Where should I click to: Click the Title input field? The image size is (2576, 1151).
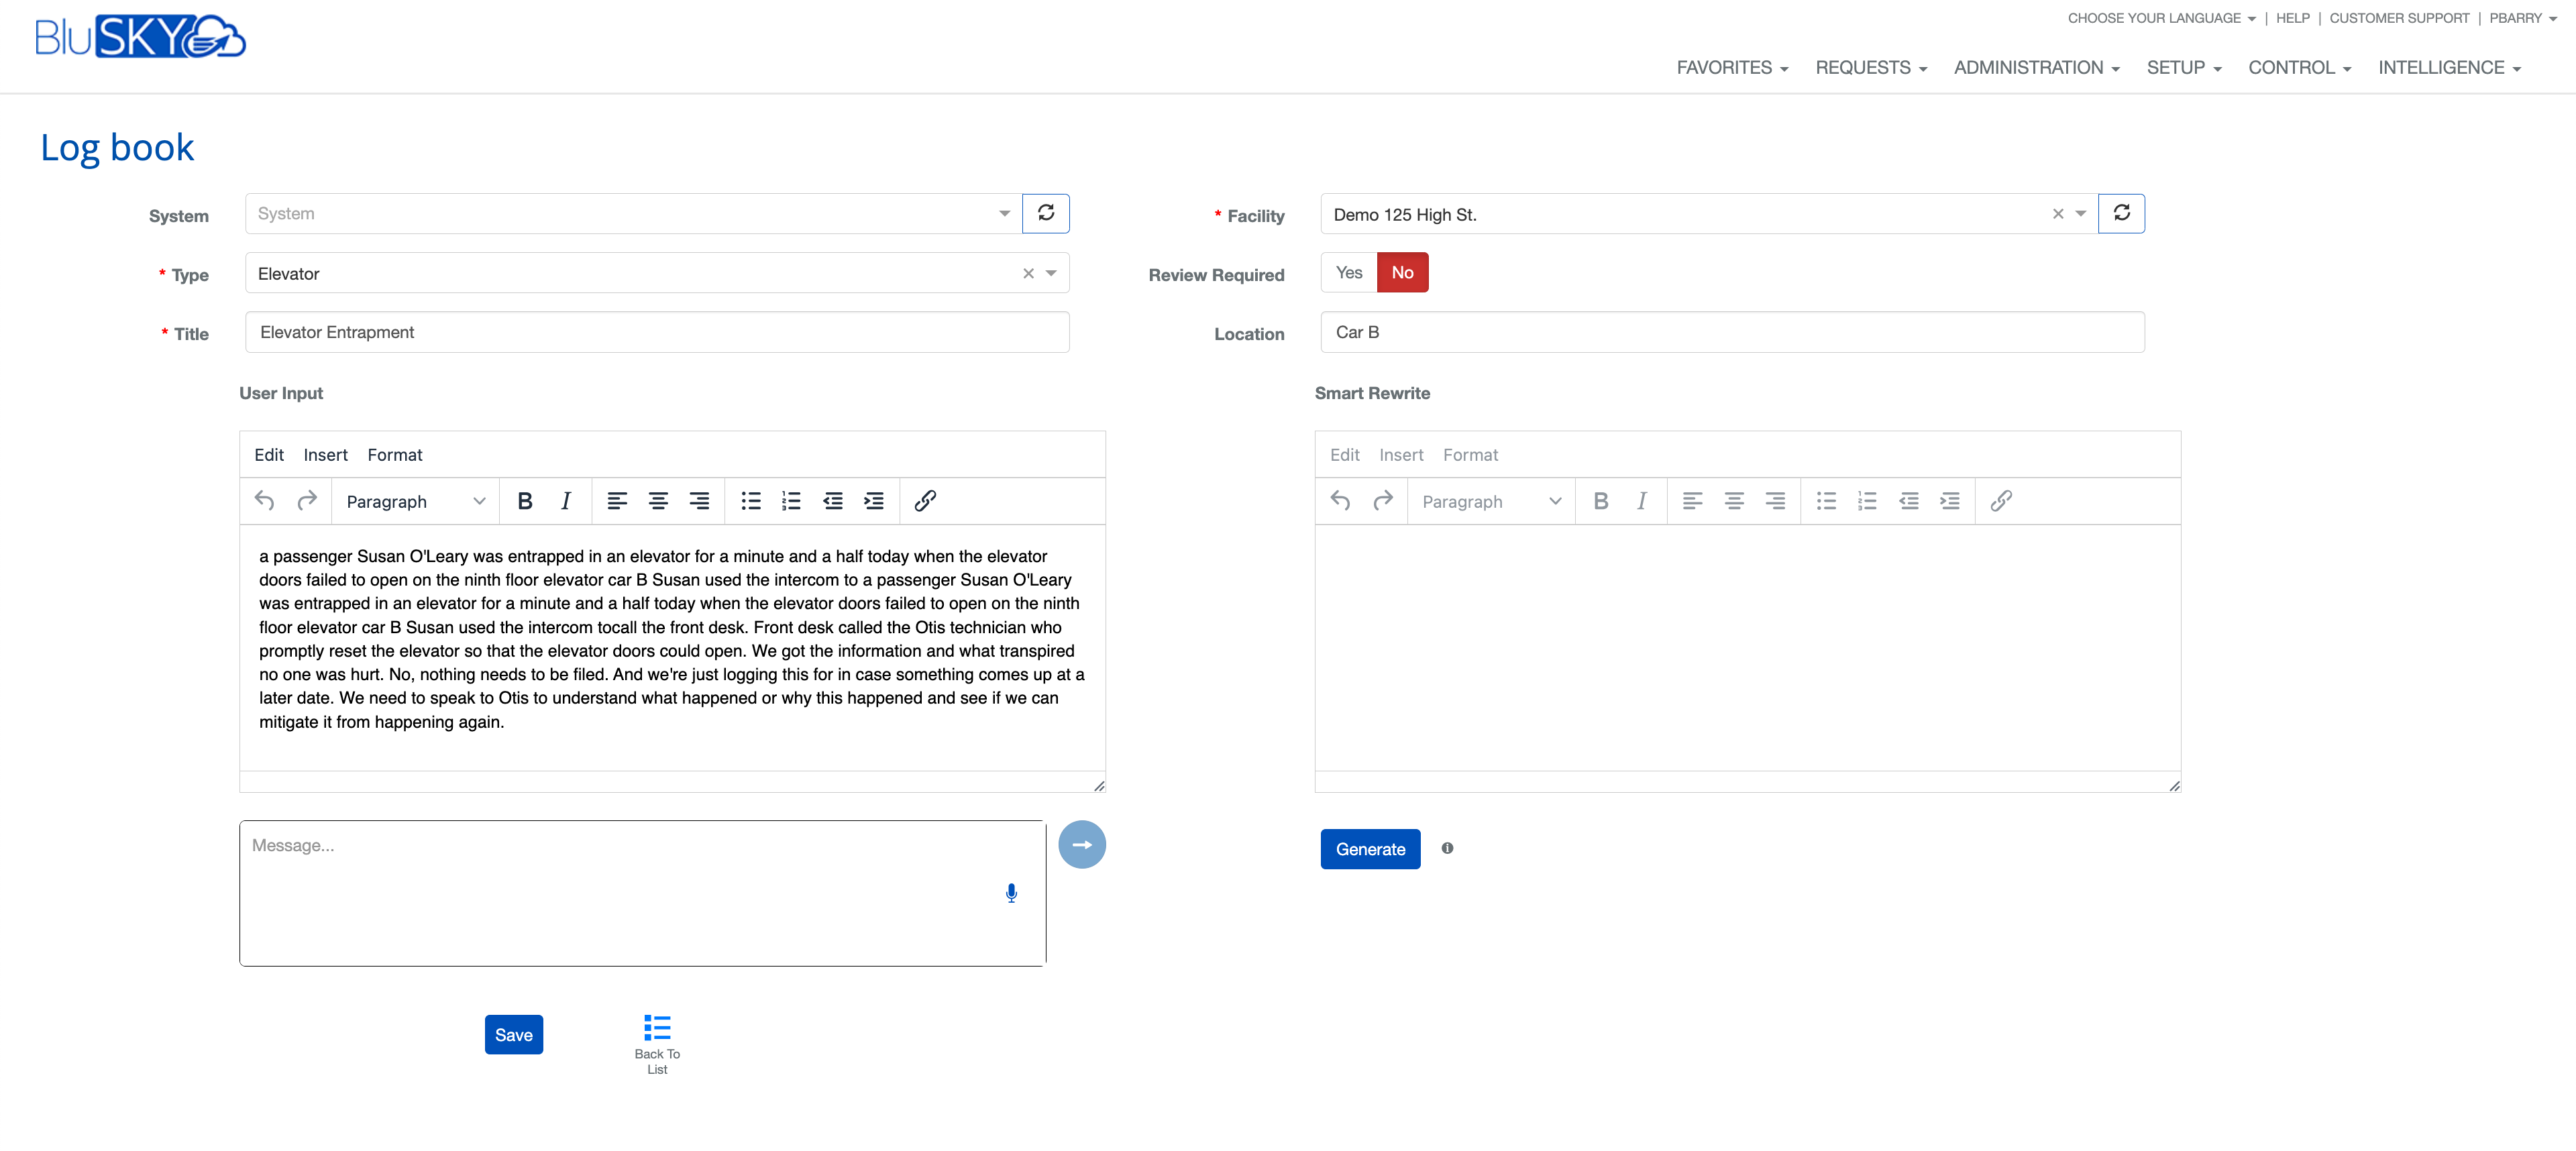656,332
